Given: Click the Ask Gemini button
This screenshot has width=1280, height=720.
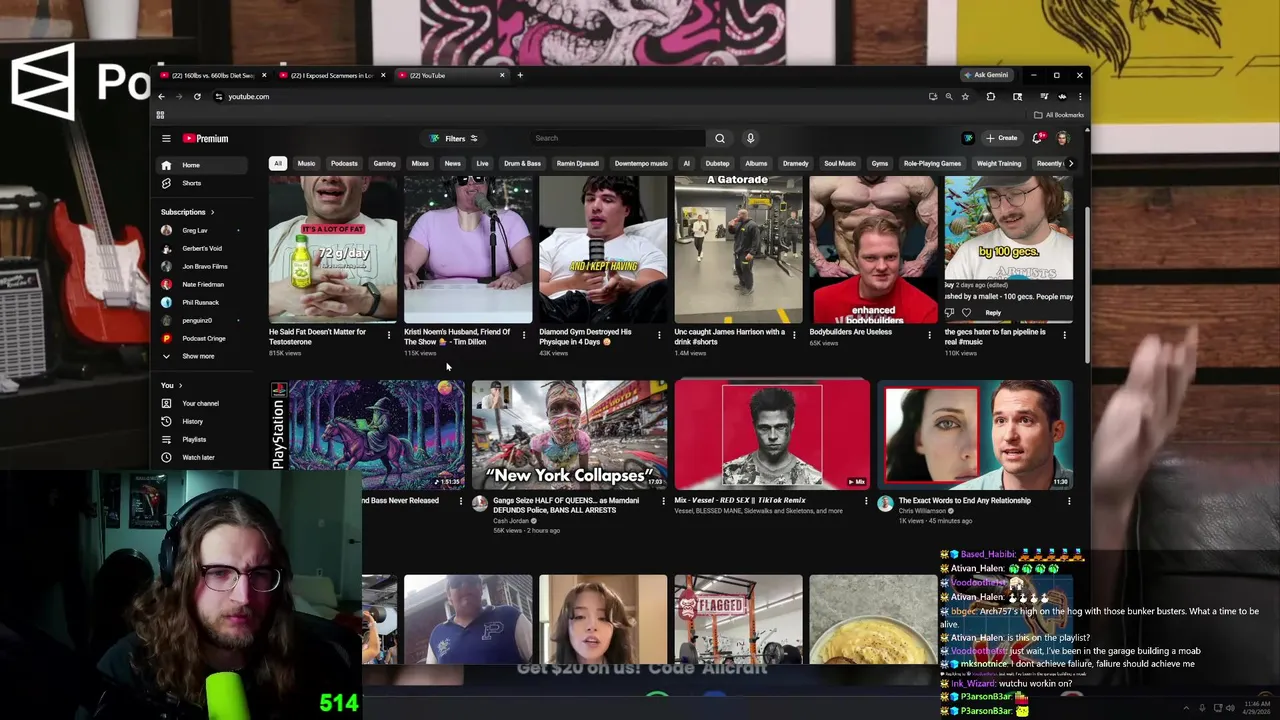Looking at the screenshot, I should pyautogui.click(x=986, y=75).
